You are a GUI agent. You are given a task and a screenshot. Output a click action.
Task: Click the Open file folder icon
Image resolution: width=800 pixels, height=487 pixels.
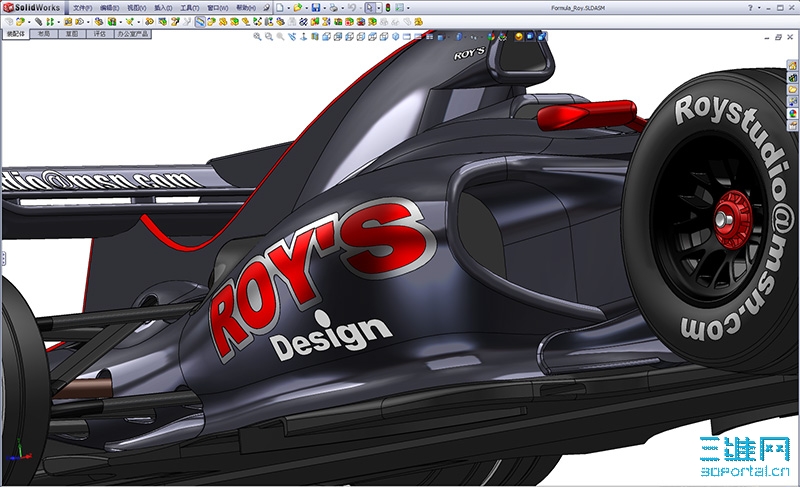tap(297, 8)
